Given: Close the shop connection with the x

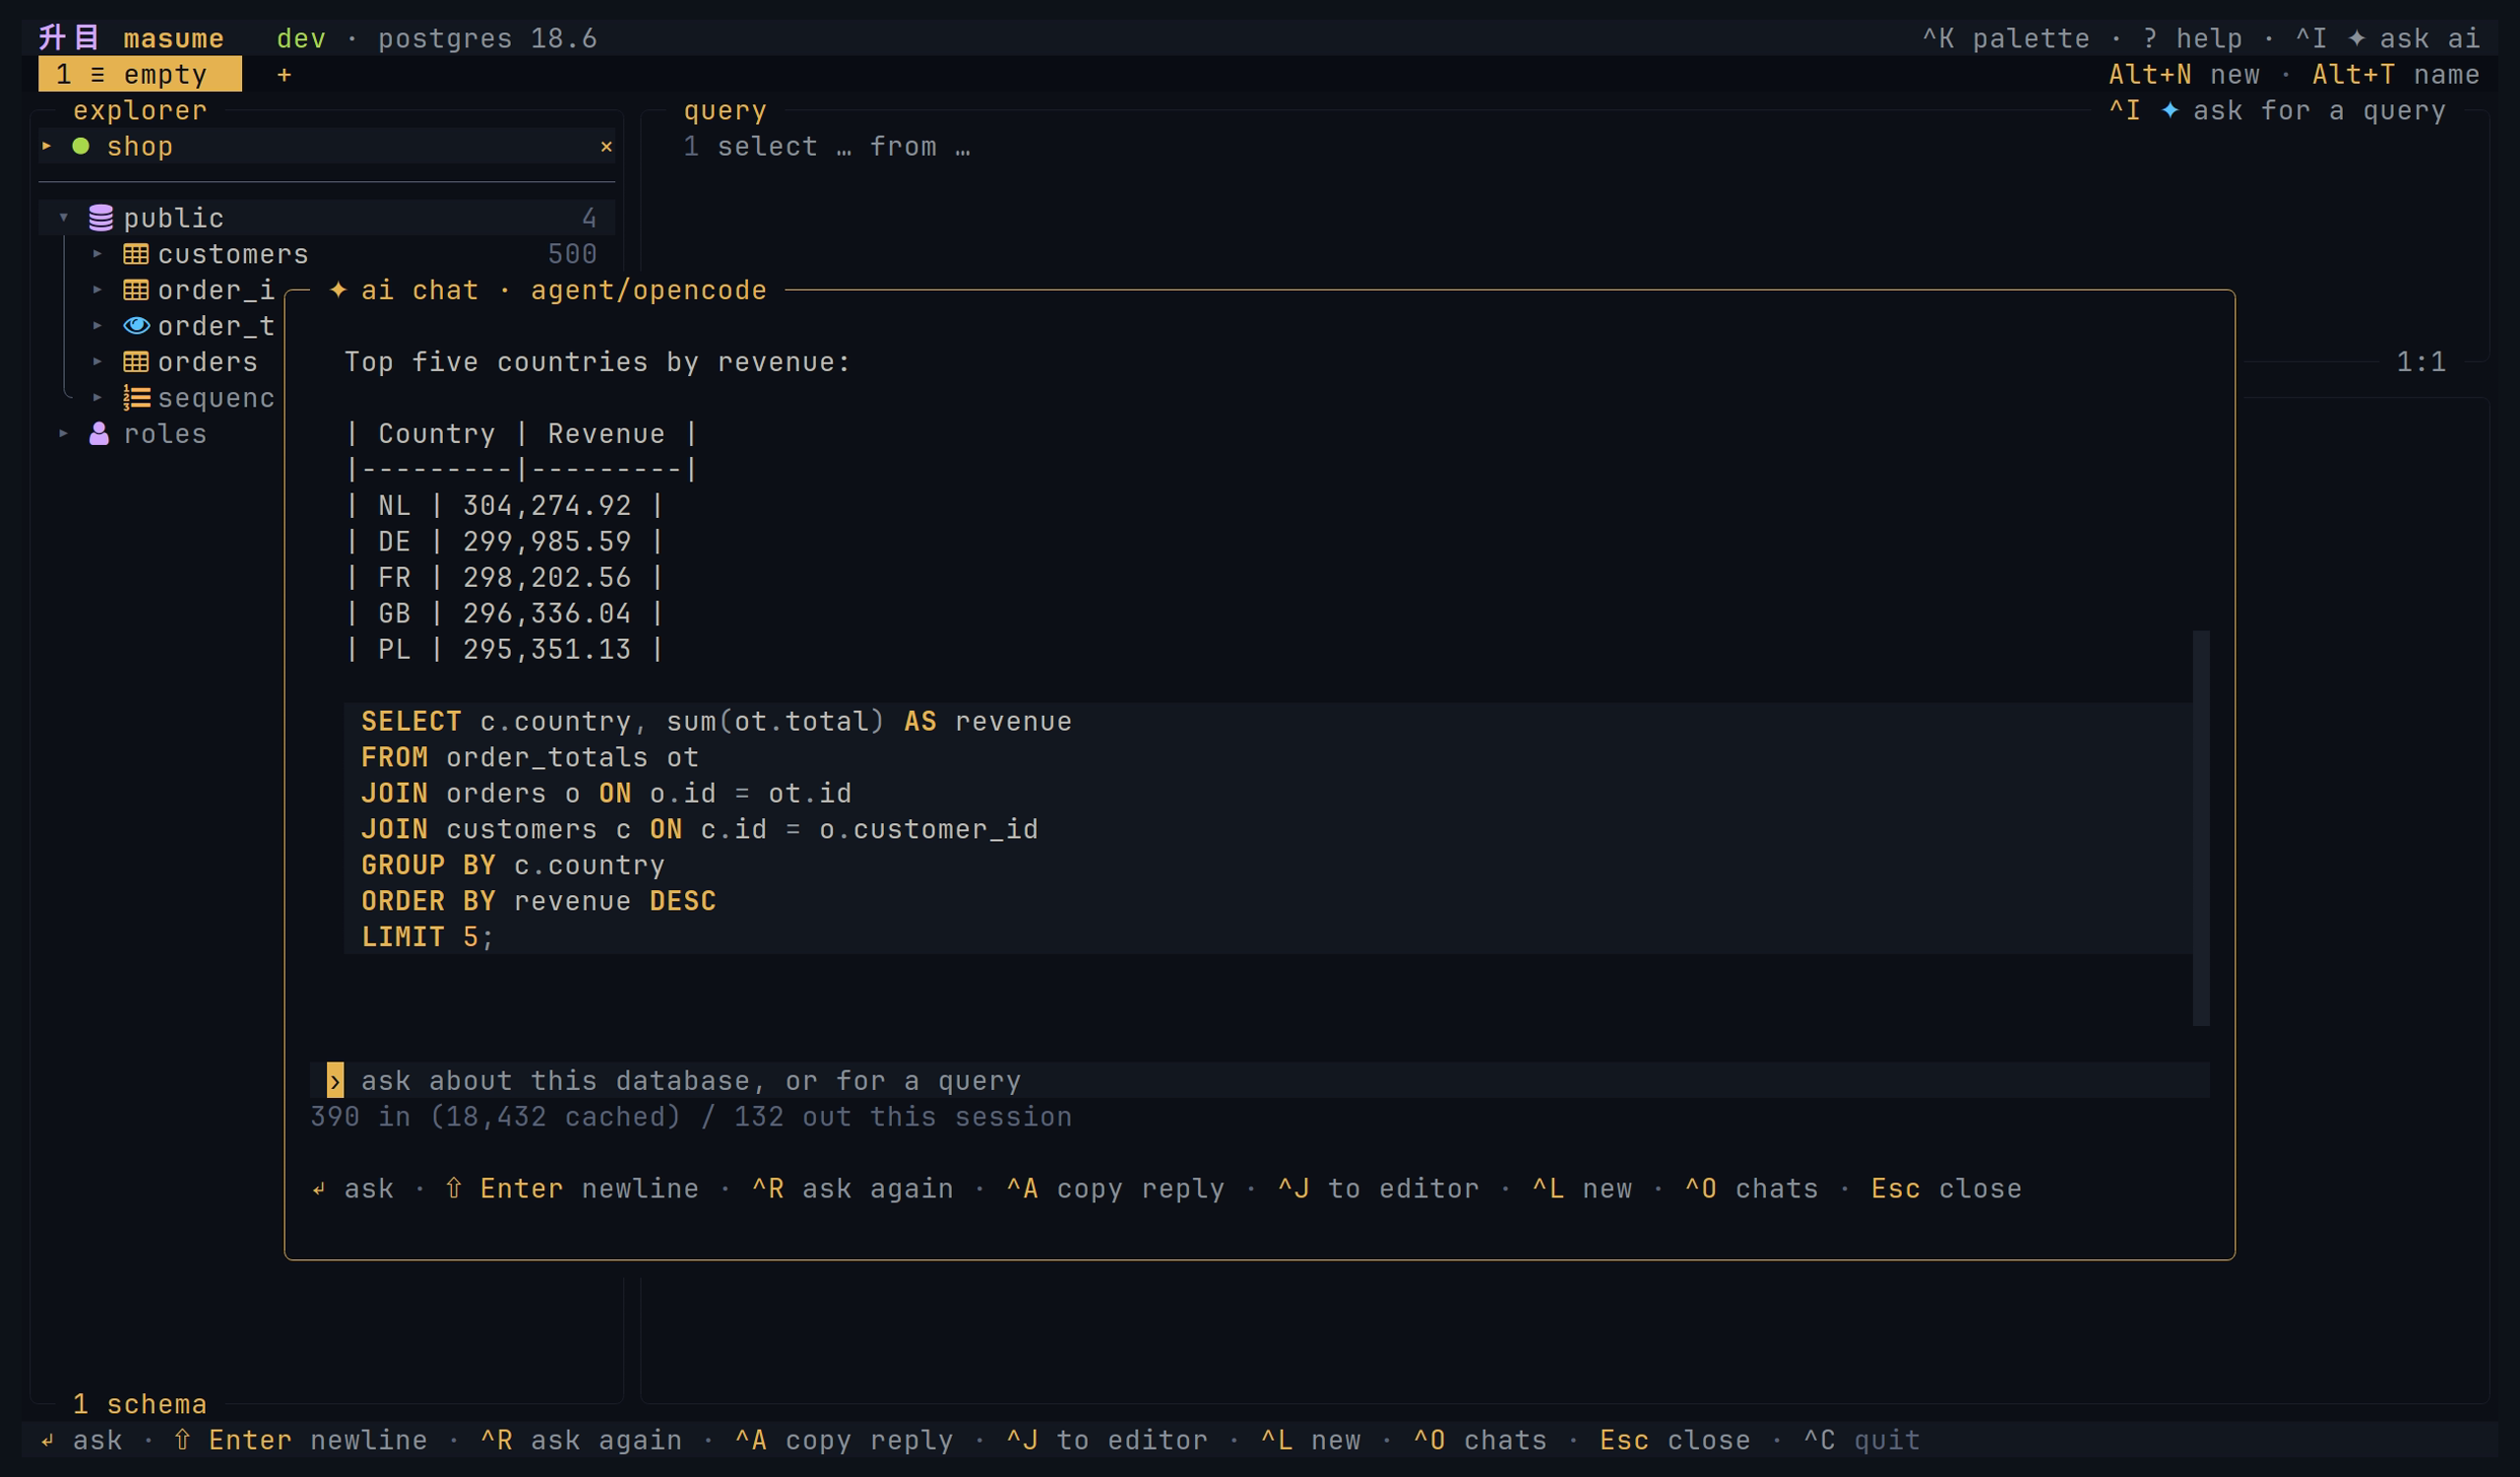Looking at the screenshot, I should click(x=606, y=146).
